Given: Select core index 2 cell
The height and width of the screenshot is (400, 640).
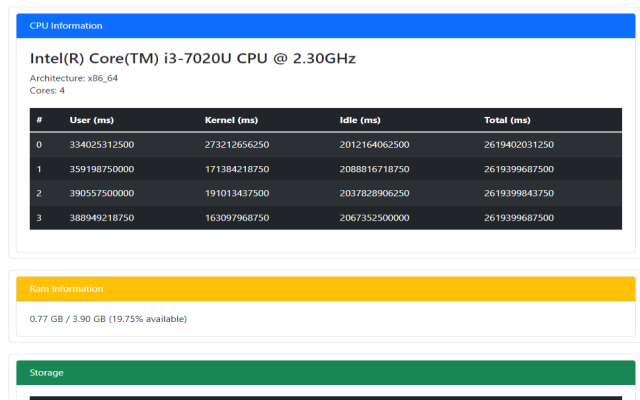Looking at the screenshot, I should click(39, 193).
